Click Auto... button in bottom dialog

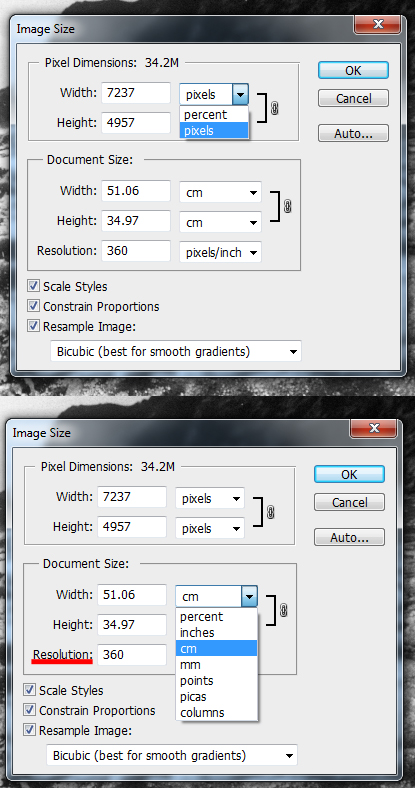click(349, 537)
